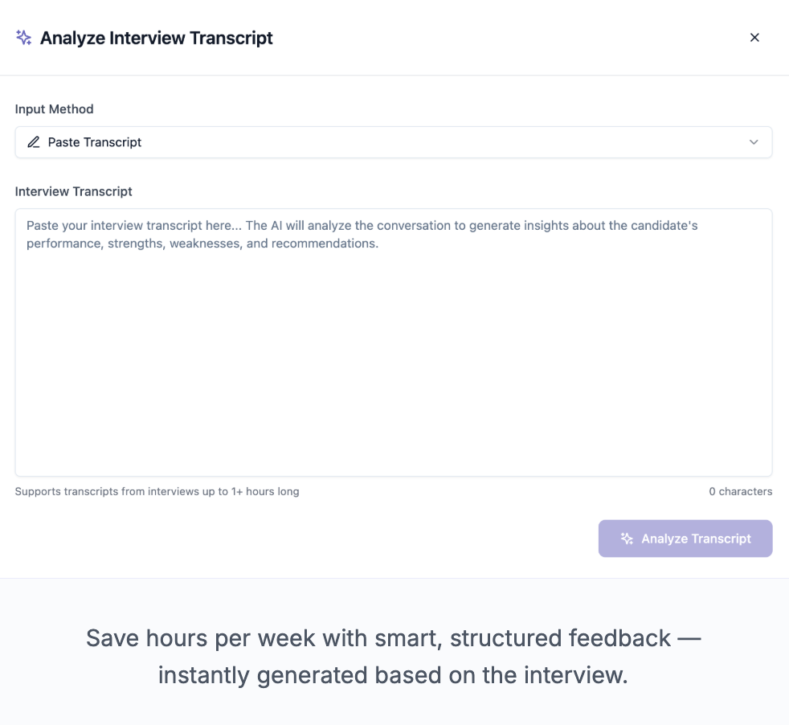Click the word "Analyze" in the purple button
The width and height of the screenshot is (789, 725).
(x=663, y=539)
